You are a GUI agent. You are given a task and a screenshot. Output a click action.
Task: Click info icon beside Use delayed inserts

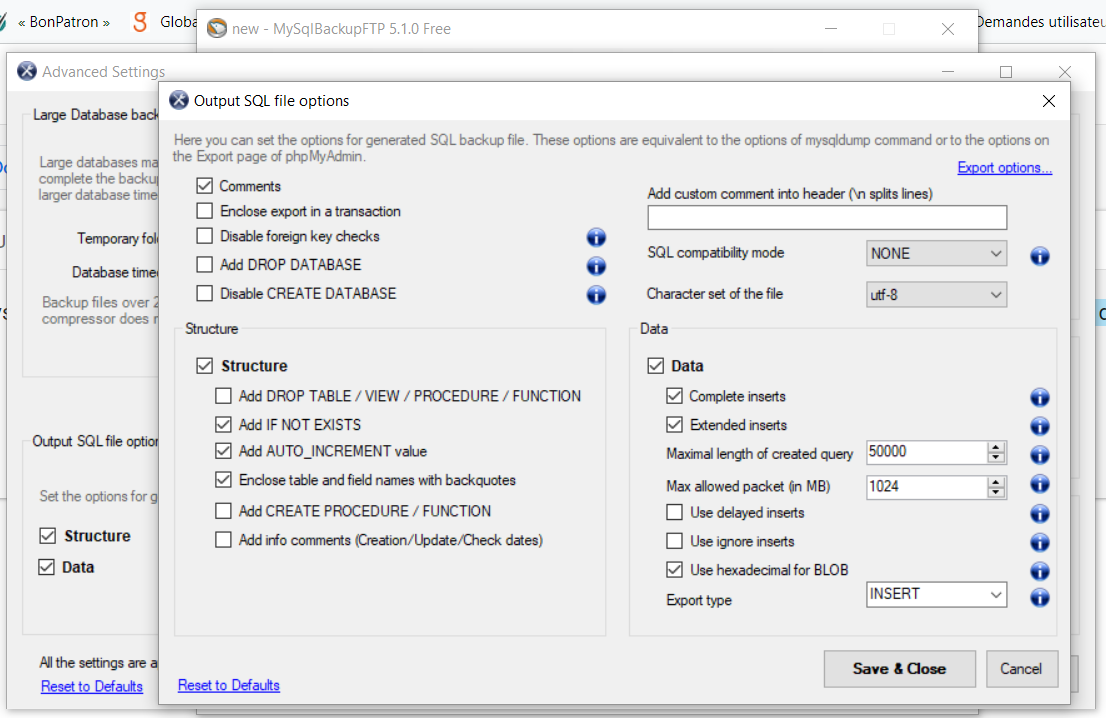tap(1039, 513)
